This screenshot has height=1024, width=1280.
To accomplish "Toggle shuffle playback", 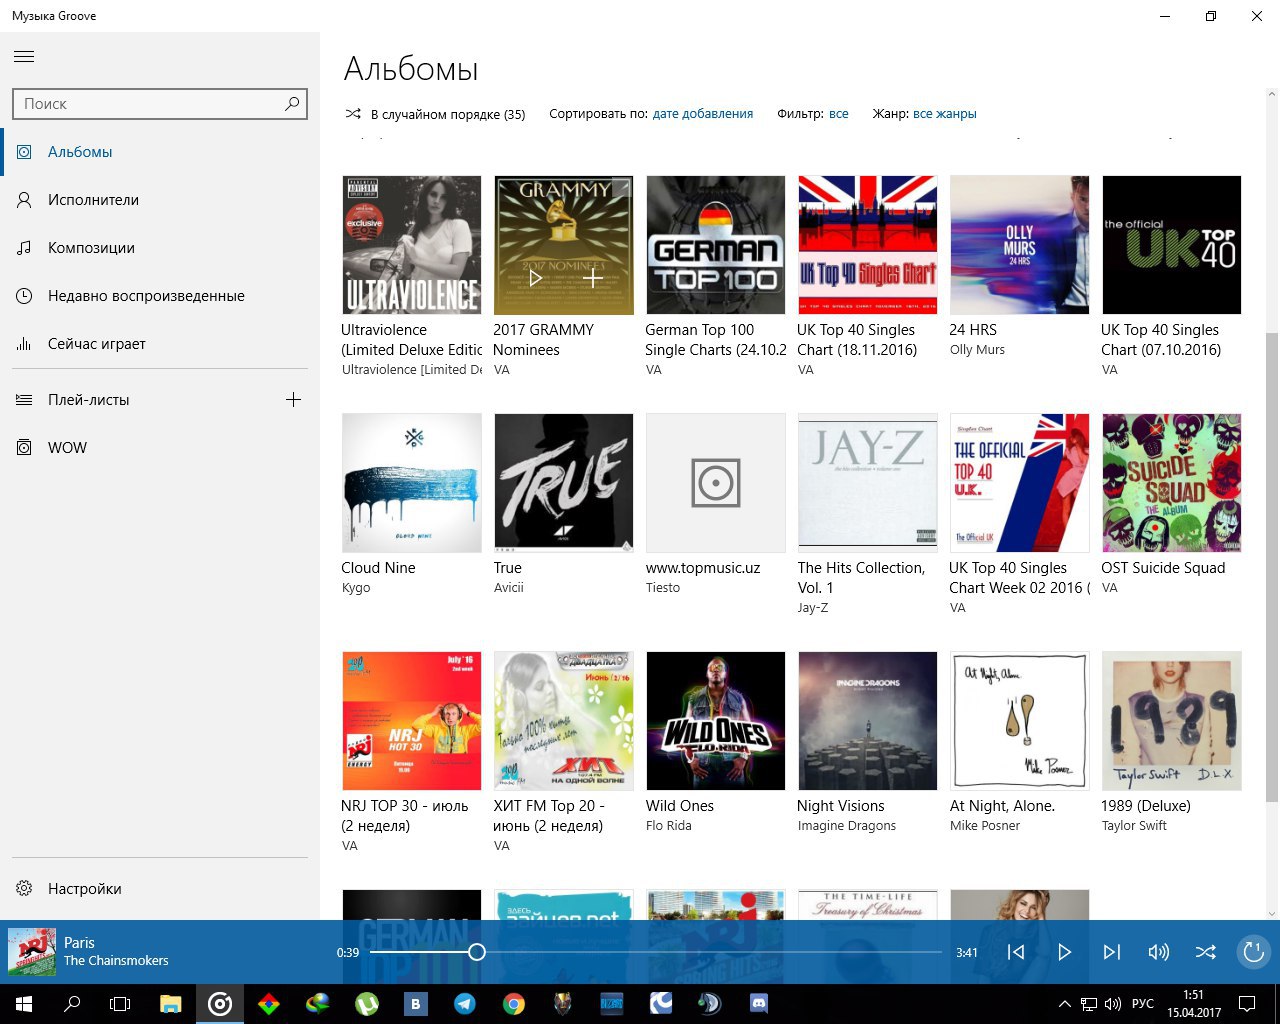I will [1206, 952].
